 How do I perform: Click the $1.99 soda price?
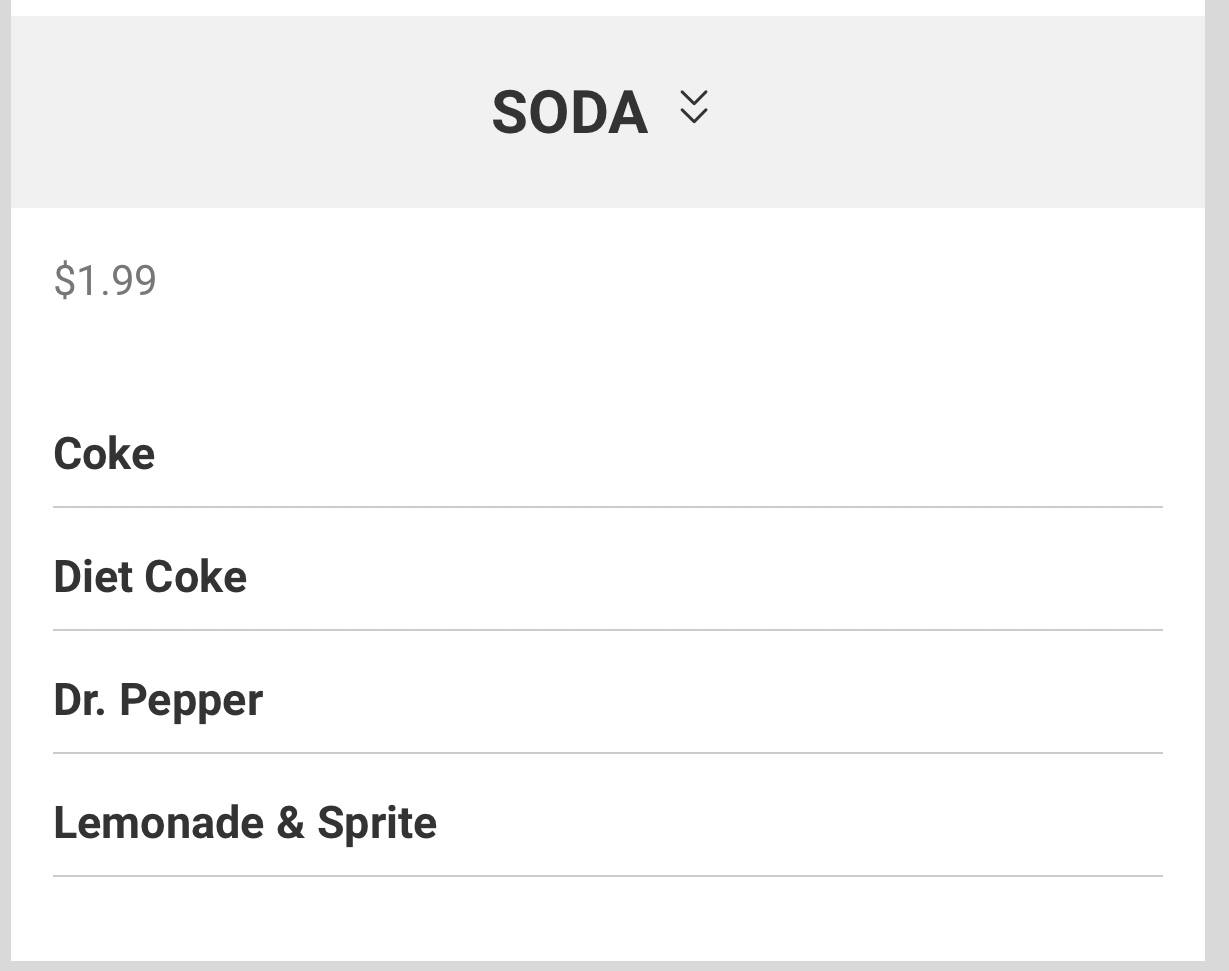[x=105, y=280]
